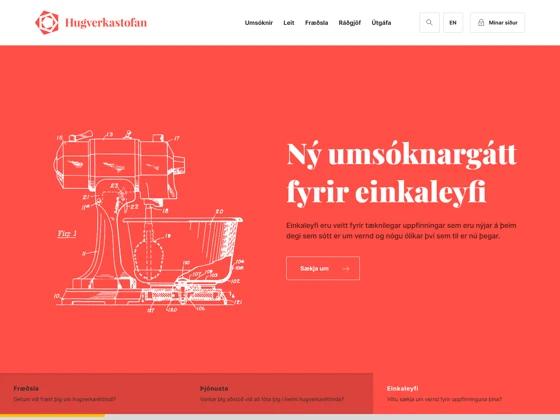
Task: Click the arrow in Sækja um button
Action: 345,269
